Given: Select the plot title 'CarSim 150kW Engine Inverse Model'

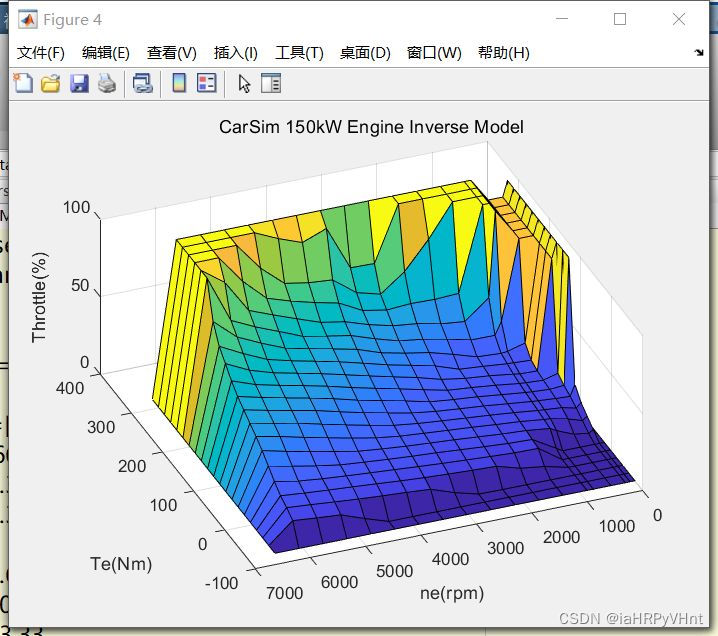Looking at the screenshot, I should pyautogui.click(x=371, y=127).
